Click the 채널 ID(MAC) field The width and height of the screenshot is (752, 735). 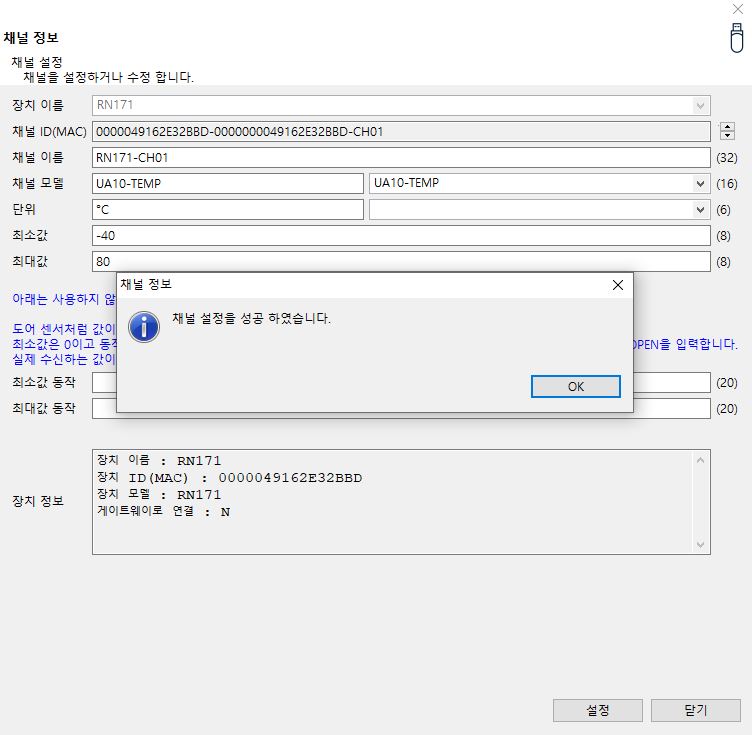click(x=401, y=131)
